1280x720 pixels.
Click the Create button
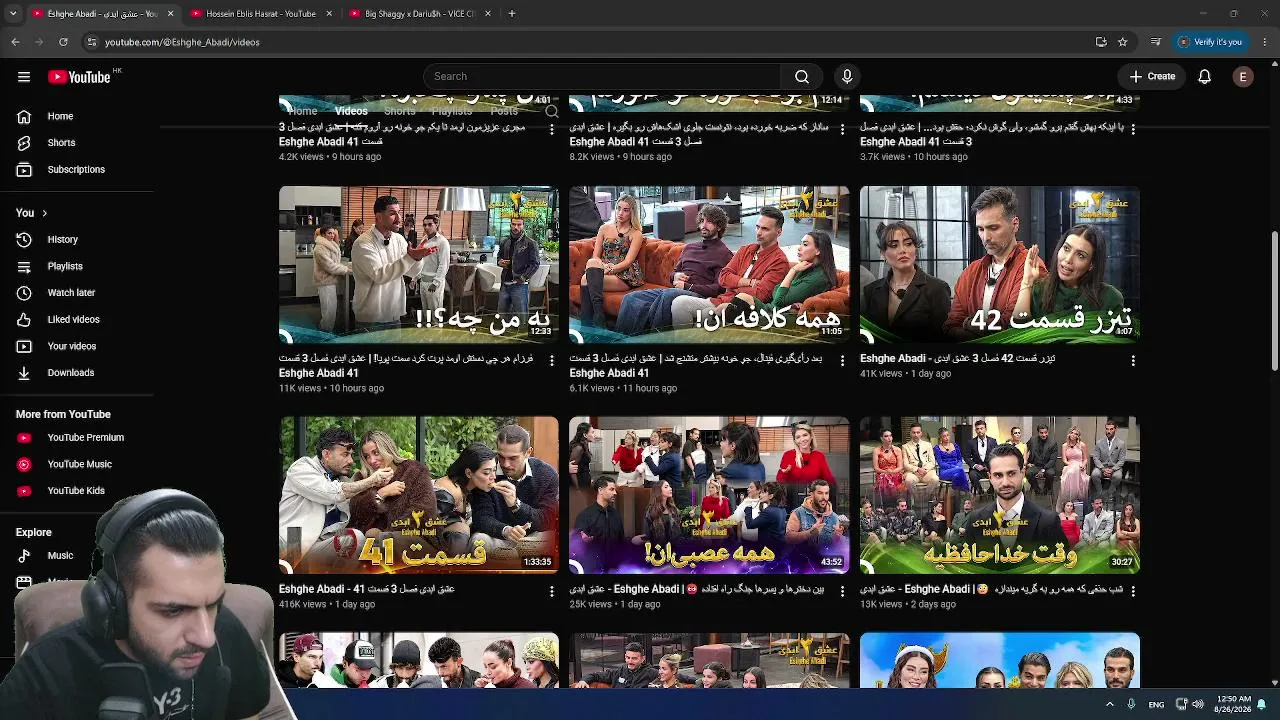pos(1153,77)
